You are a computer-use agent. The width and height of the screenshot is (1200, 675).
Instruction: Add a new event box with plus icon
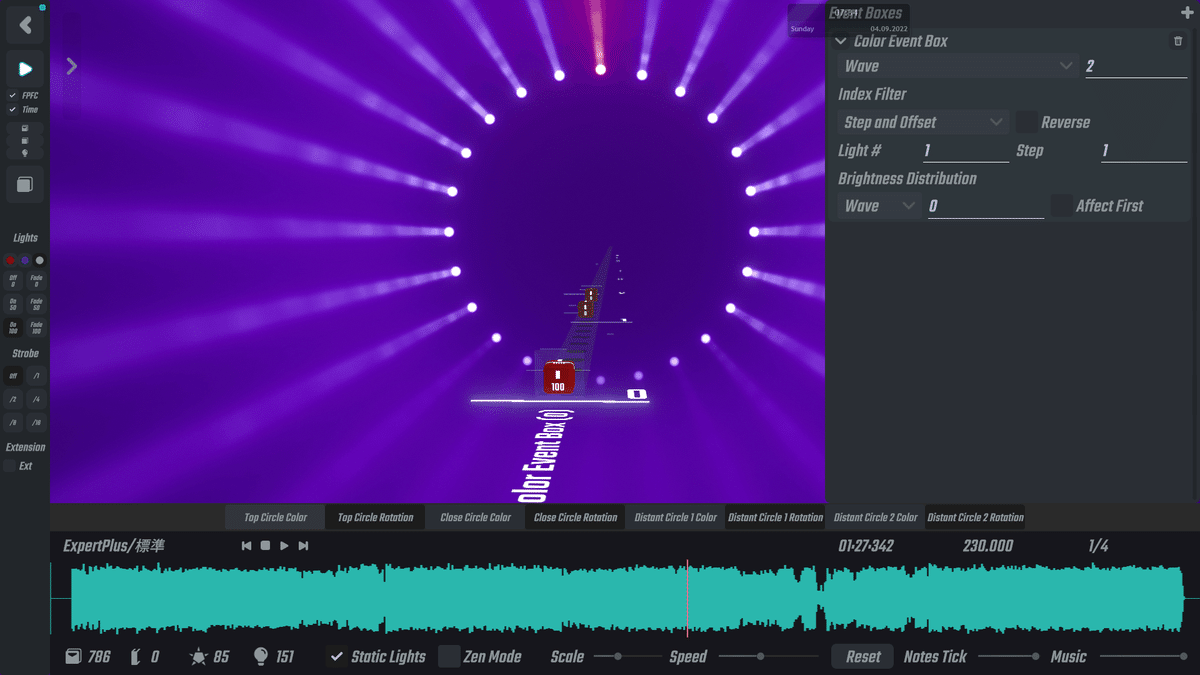[x=1187, y=13]
